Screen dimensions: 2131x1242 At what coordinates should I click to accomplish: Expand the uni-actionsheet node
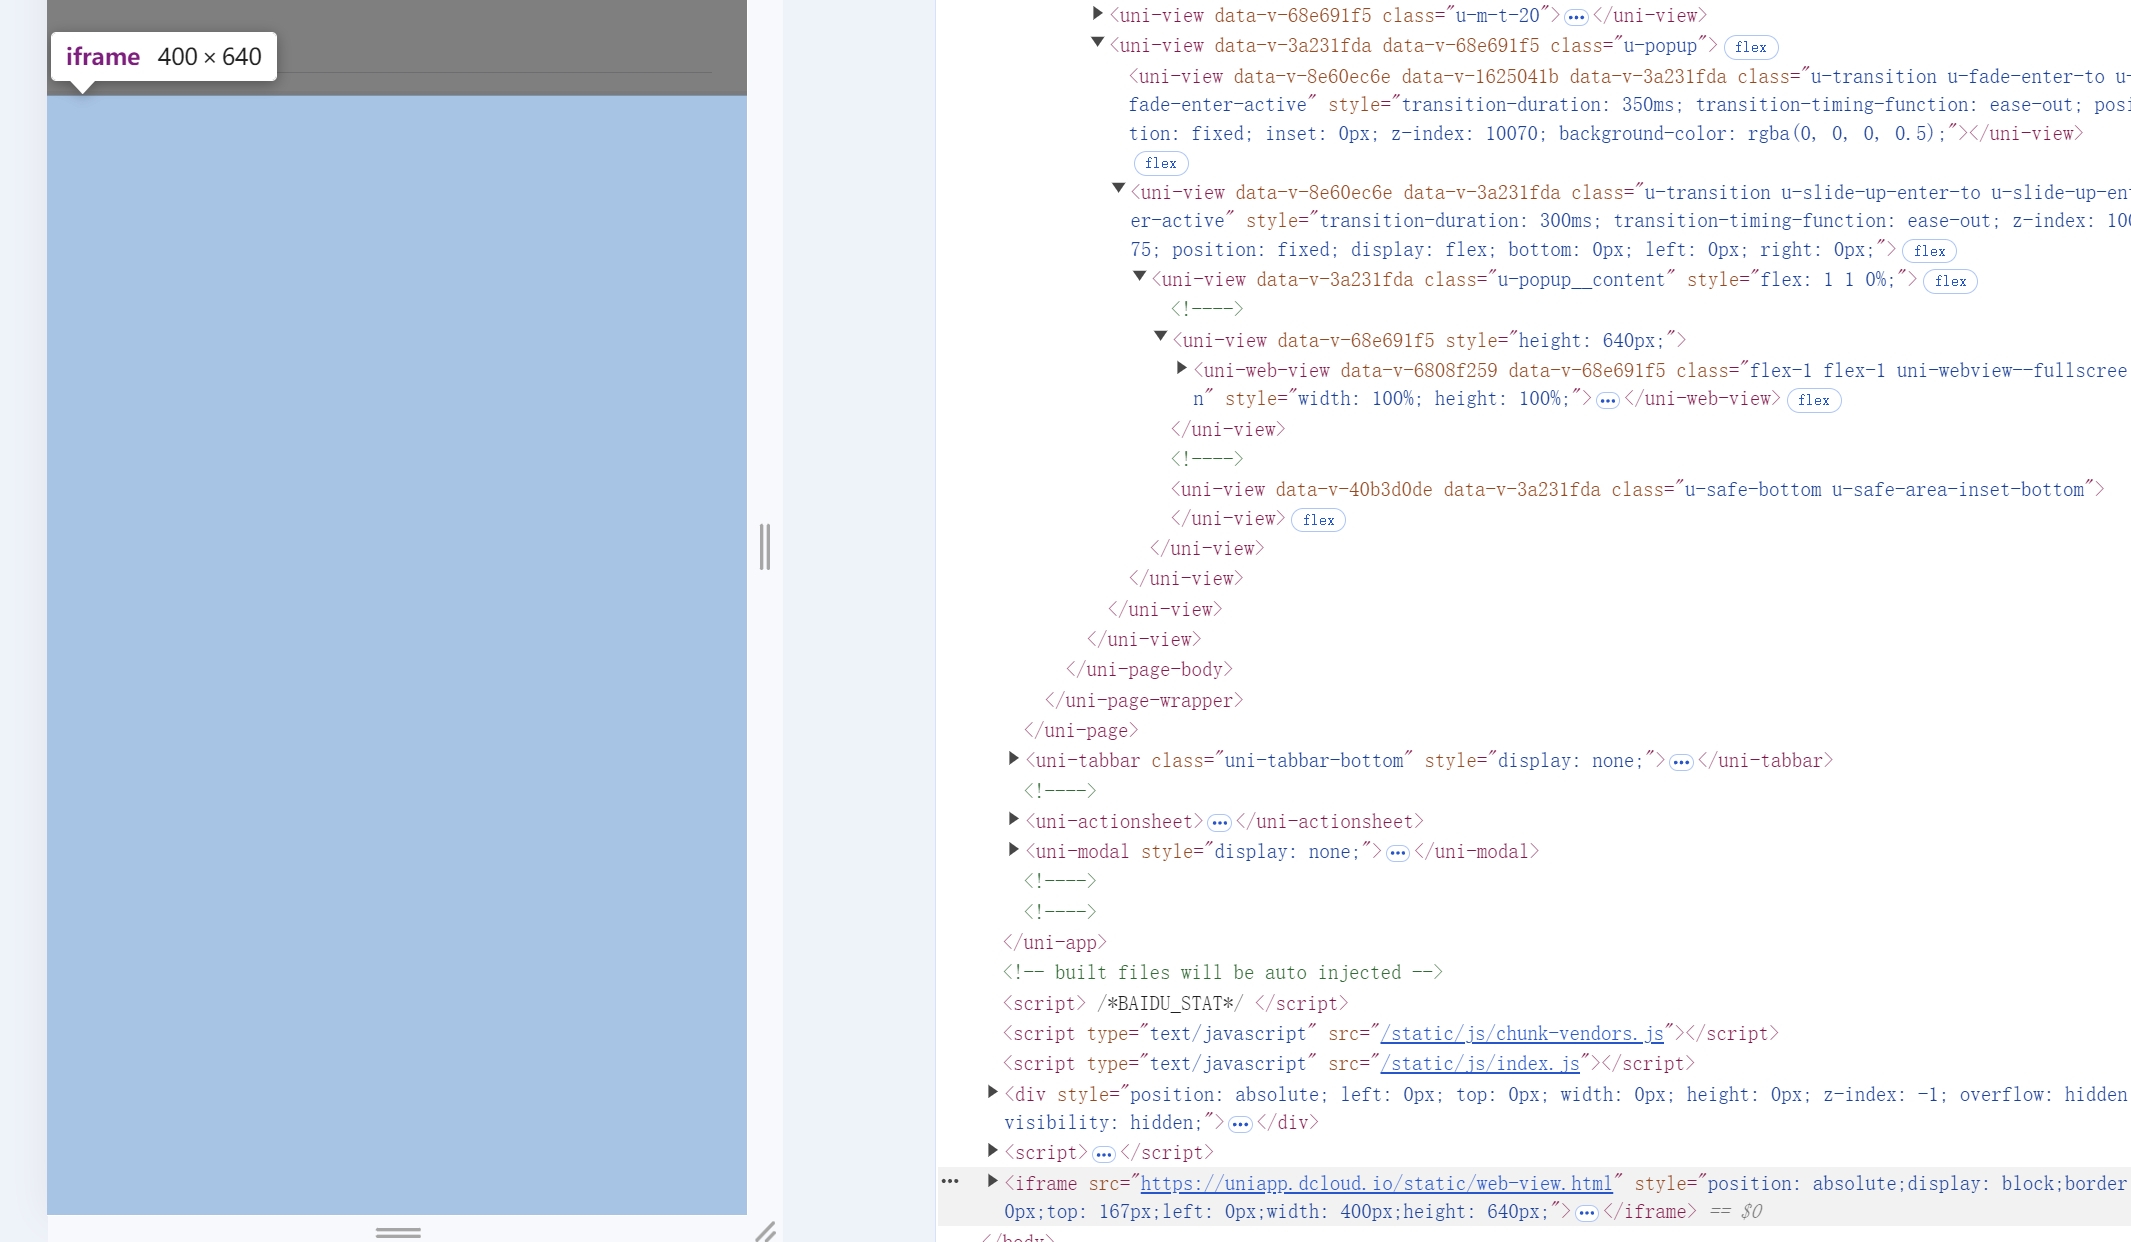1013,820
